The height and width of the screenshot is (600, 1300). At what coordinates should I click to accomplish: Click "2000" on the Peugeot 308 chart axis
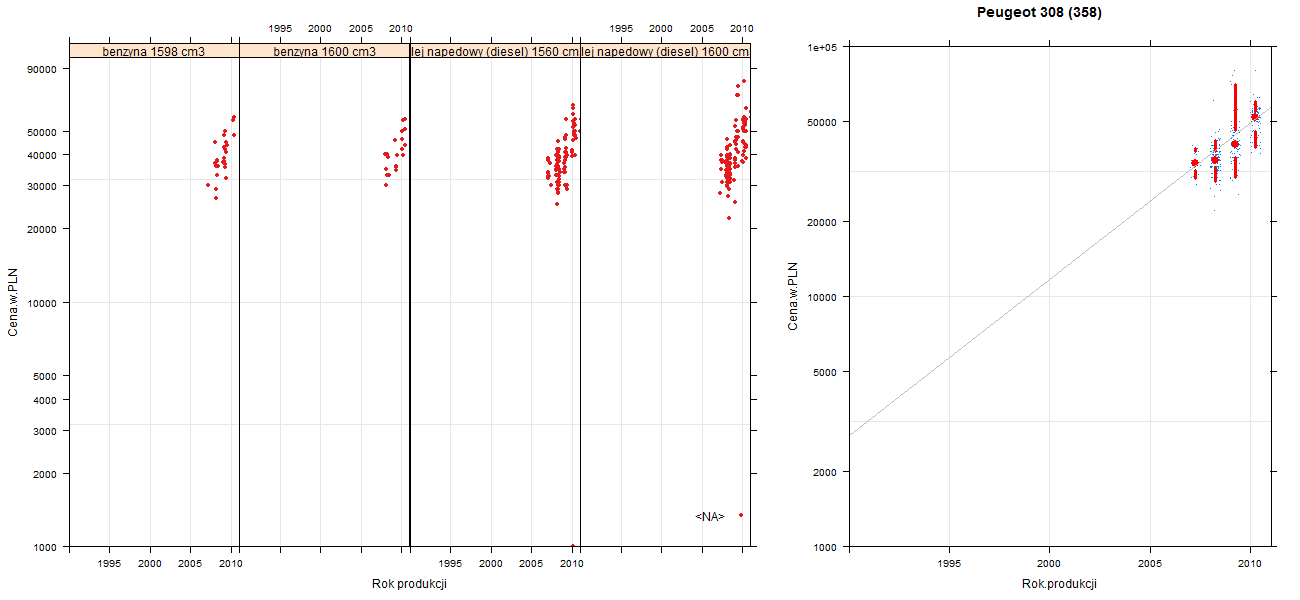[x=826, y=472]
